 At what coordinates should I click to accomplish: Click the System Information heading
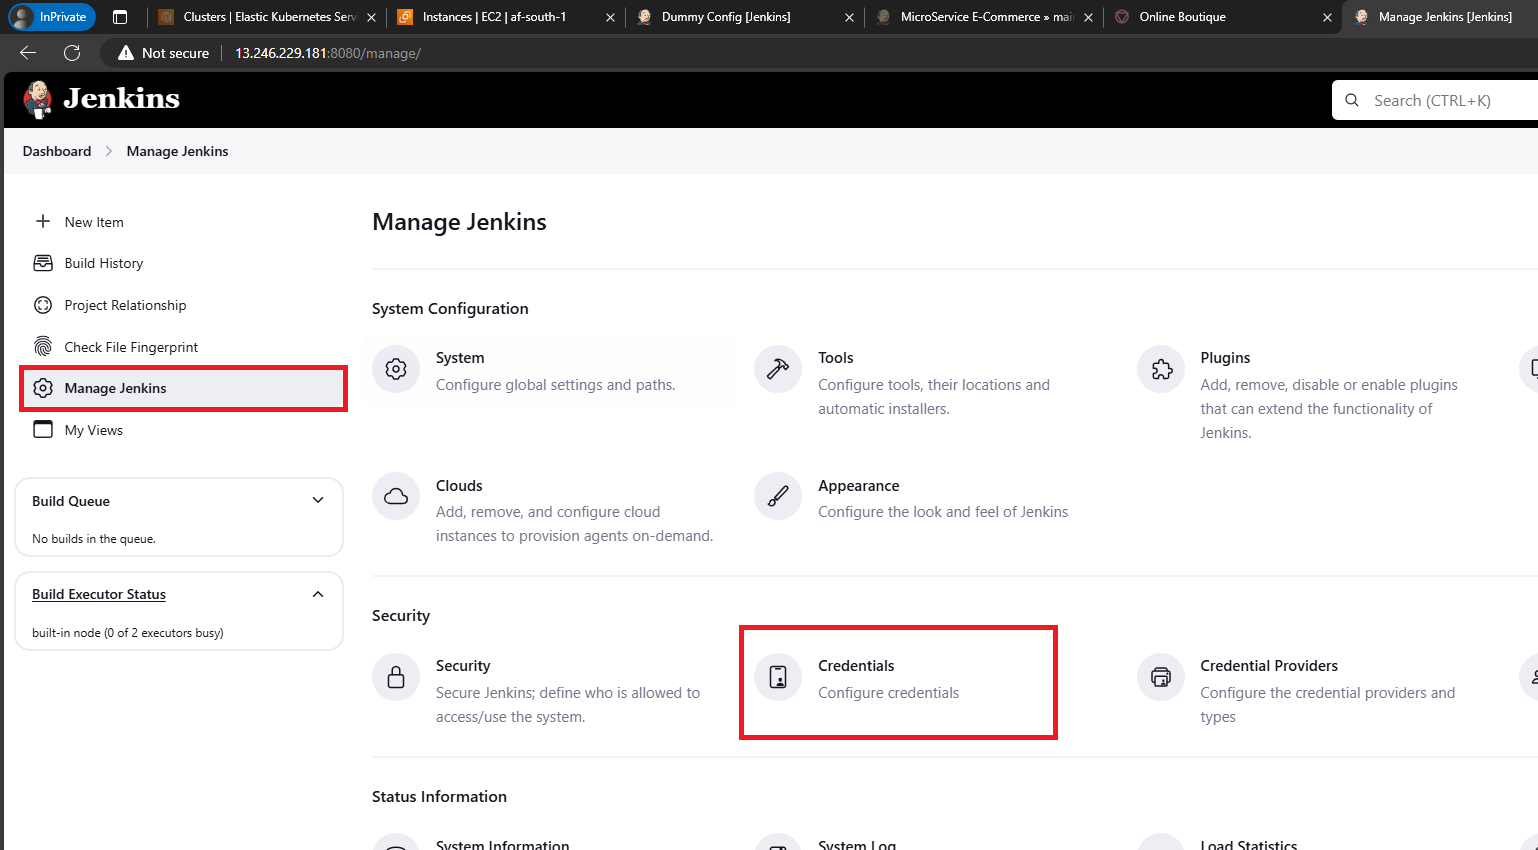pos(503,845)
